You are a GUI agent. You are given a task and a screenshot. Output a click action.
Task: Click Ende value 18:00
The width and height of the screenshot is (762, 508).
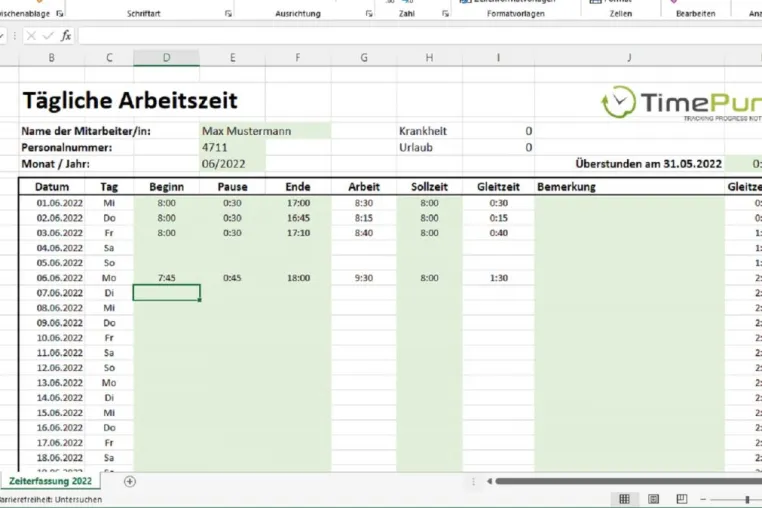coord(298,278)
